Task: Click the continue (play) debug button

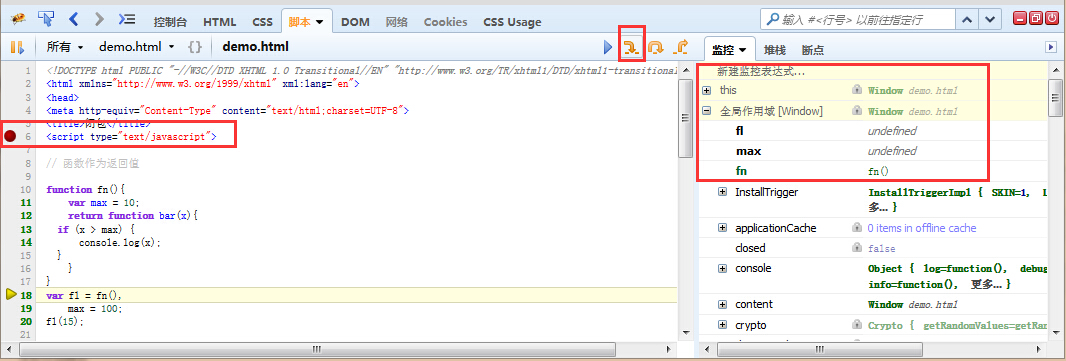Action: point(608,47)
